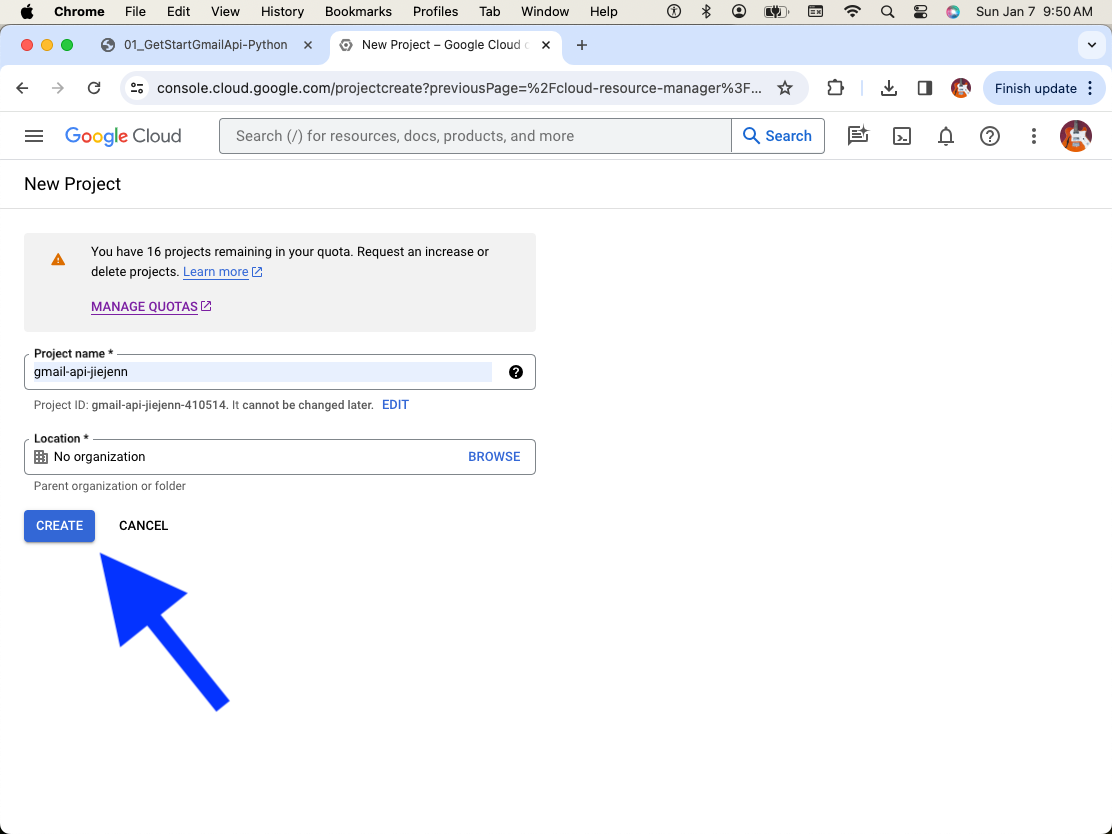Open the Help menu in menu bar
Screen dimensions: 1112x834
coord(604,11)
